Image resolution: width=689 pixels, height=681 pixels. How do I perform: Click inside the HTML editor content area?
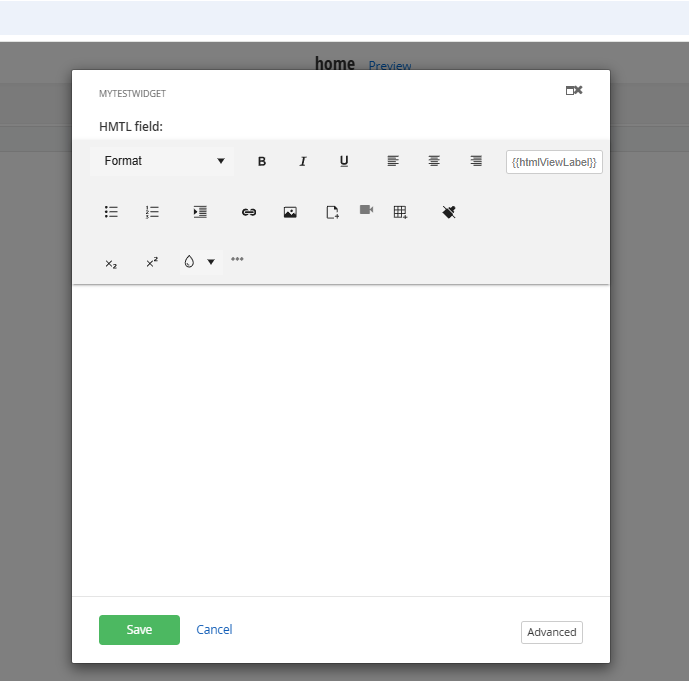point(341,440)
